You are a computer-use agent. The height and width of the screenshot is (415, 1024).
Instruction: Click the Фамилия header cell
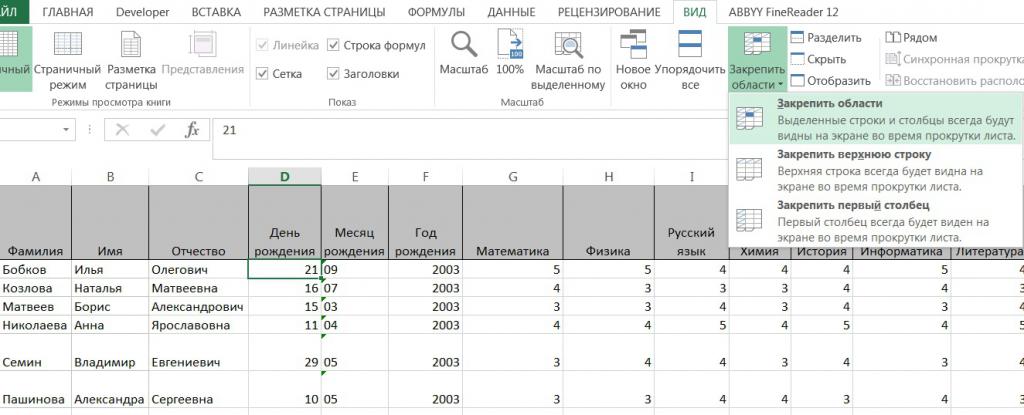tap(36, 222)
